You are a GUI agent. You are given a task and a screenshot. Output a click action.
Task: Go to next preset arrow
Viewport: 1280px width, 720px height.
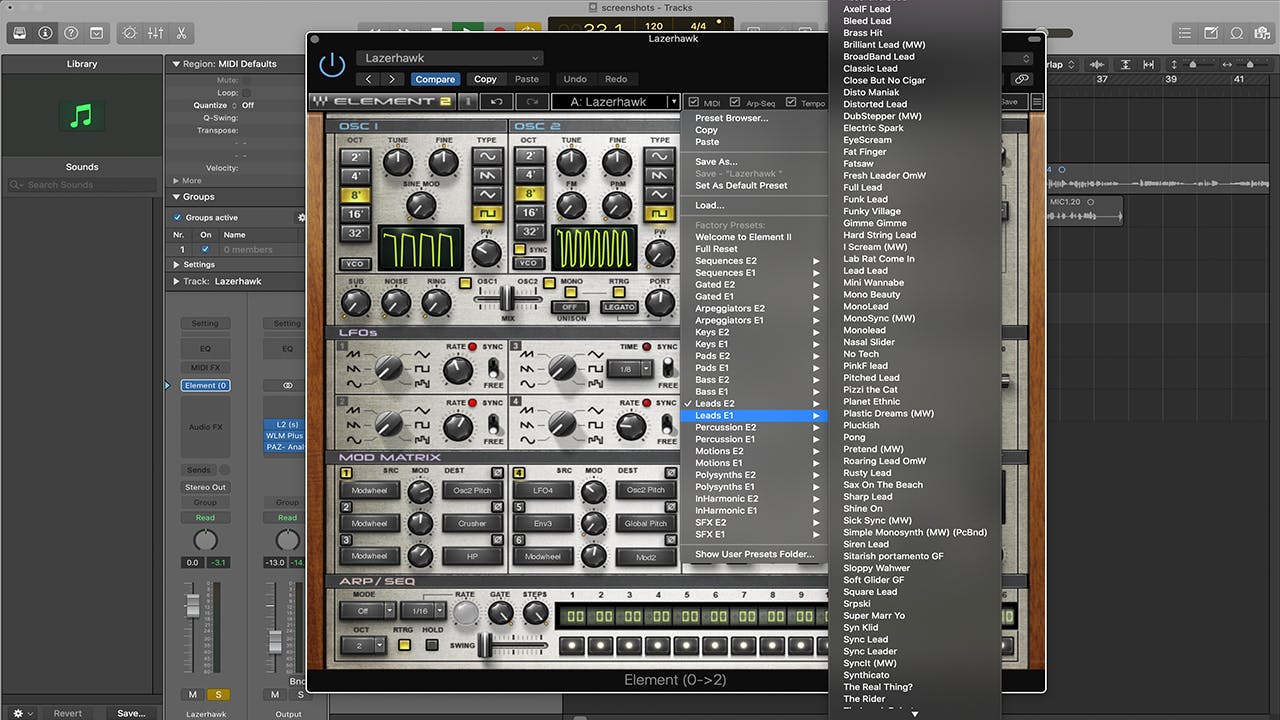(391, 79)
